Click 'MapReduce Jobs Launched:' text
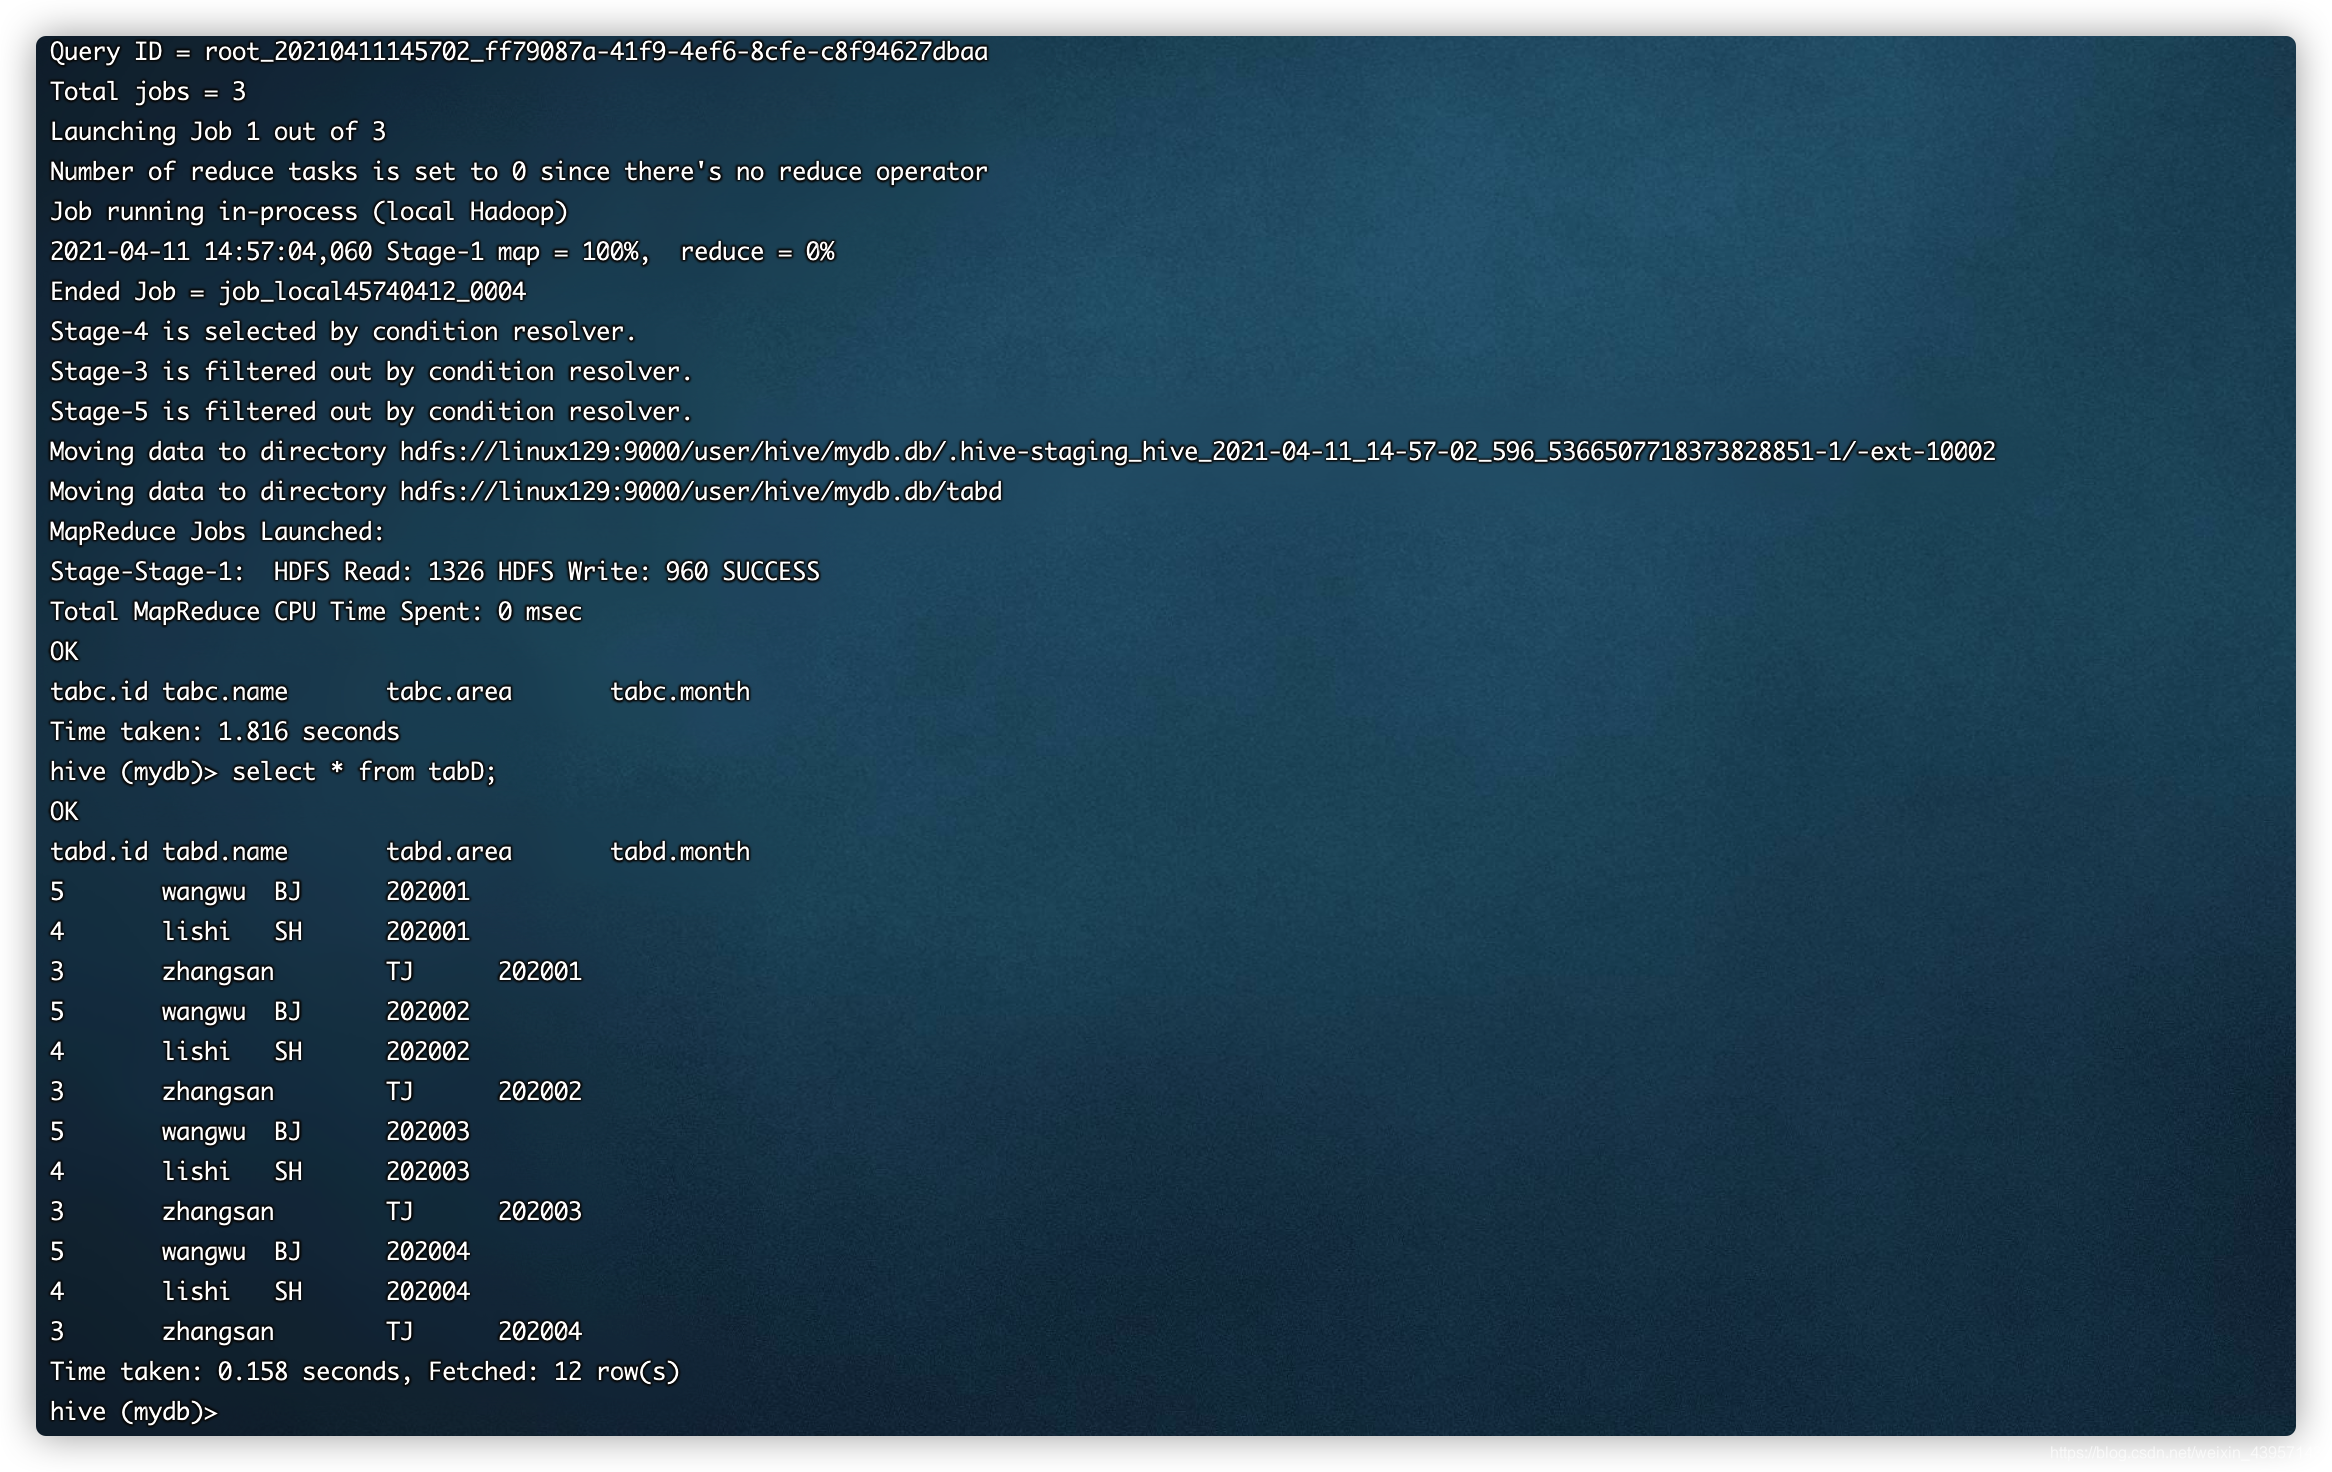 click(217, 532)
